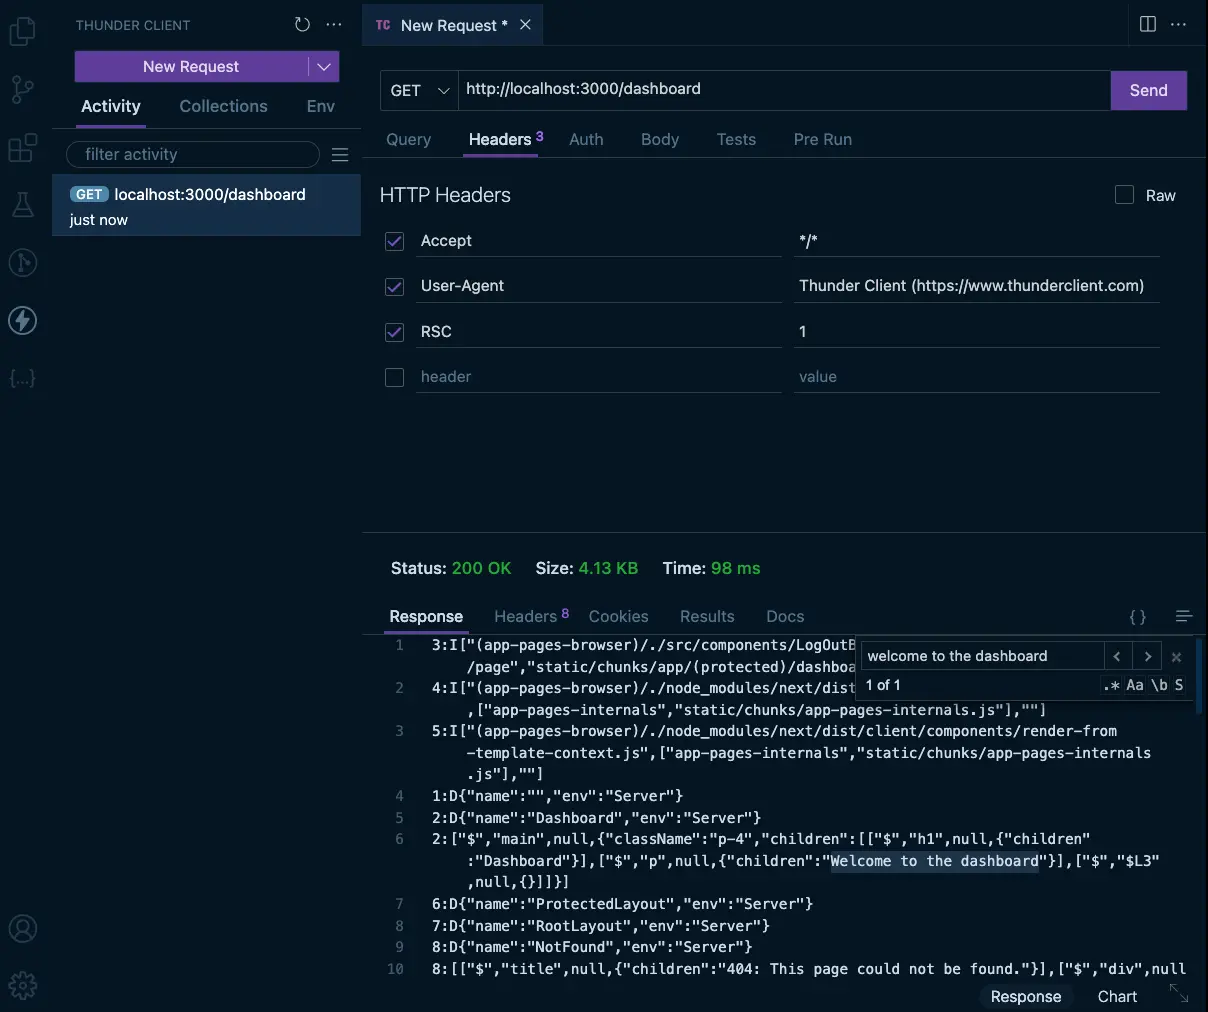Open Source Control in the activity bar
1208x1012 pixels.
tap(22, 90)
